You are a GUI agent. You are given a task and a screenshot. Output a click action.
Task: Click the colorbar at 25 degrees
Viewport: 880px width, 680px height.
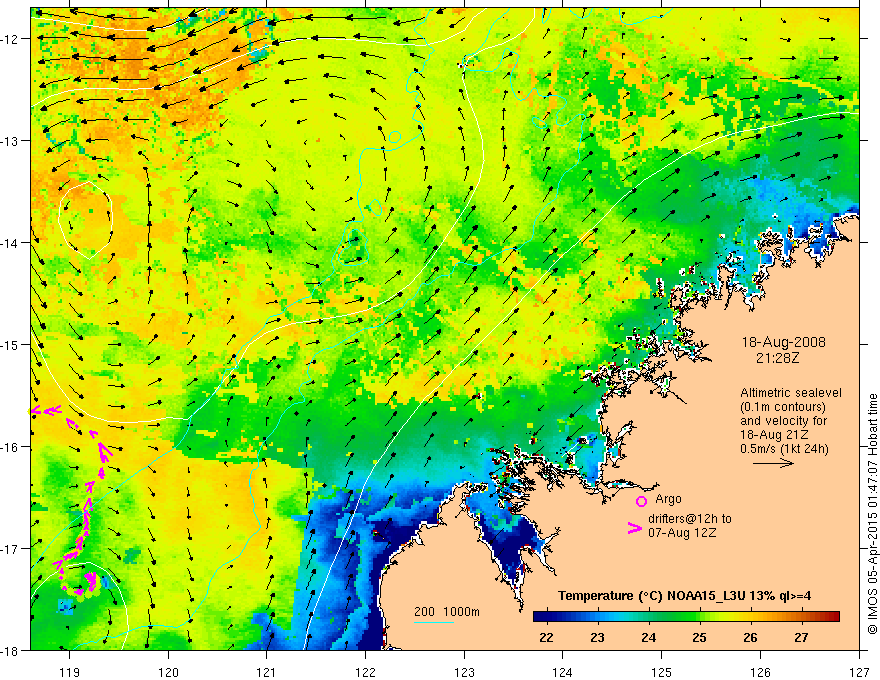[699, 617]
